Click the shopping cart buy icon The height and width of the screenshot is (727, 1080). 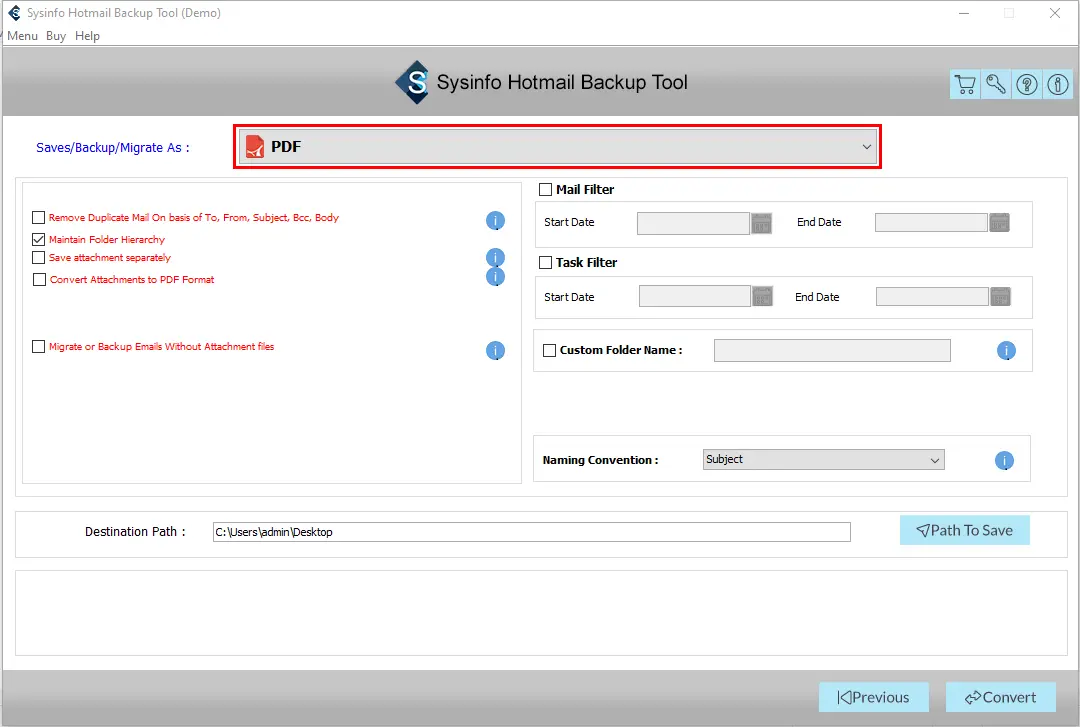pyautogui.click(x=965, y=85)
